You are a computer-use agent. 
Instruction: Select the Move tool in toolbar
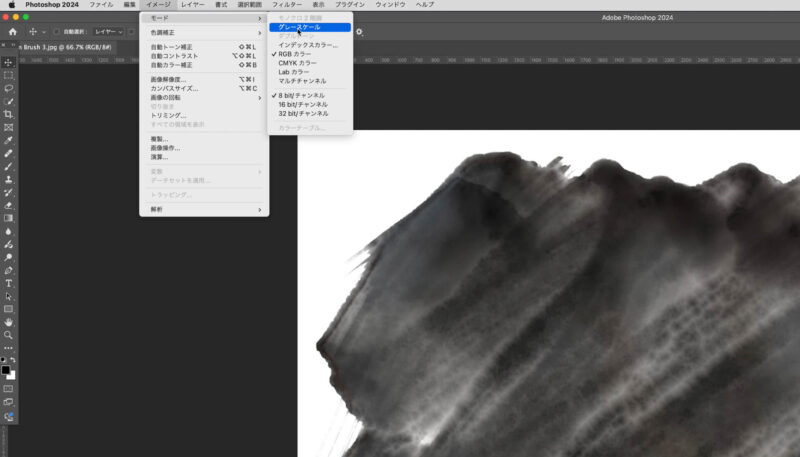coord(9,62)
